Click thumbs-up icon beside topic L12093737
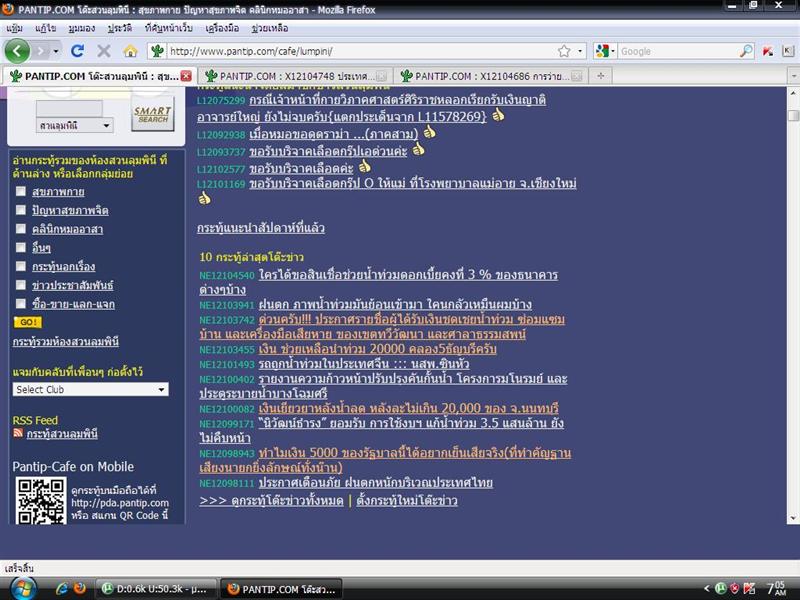Image resolution: width=800 pixels, height=600 pixels. (x=418, y=149)
